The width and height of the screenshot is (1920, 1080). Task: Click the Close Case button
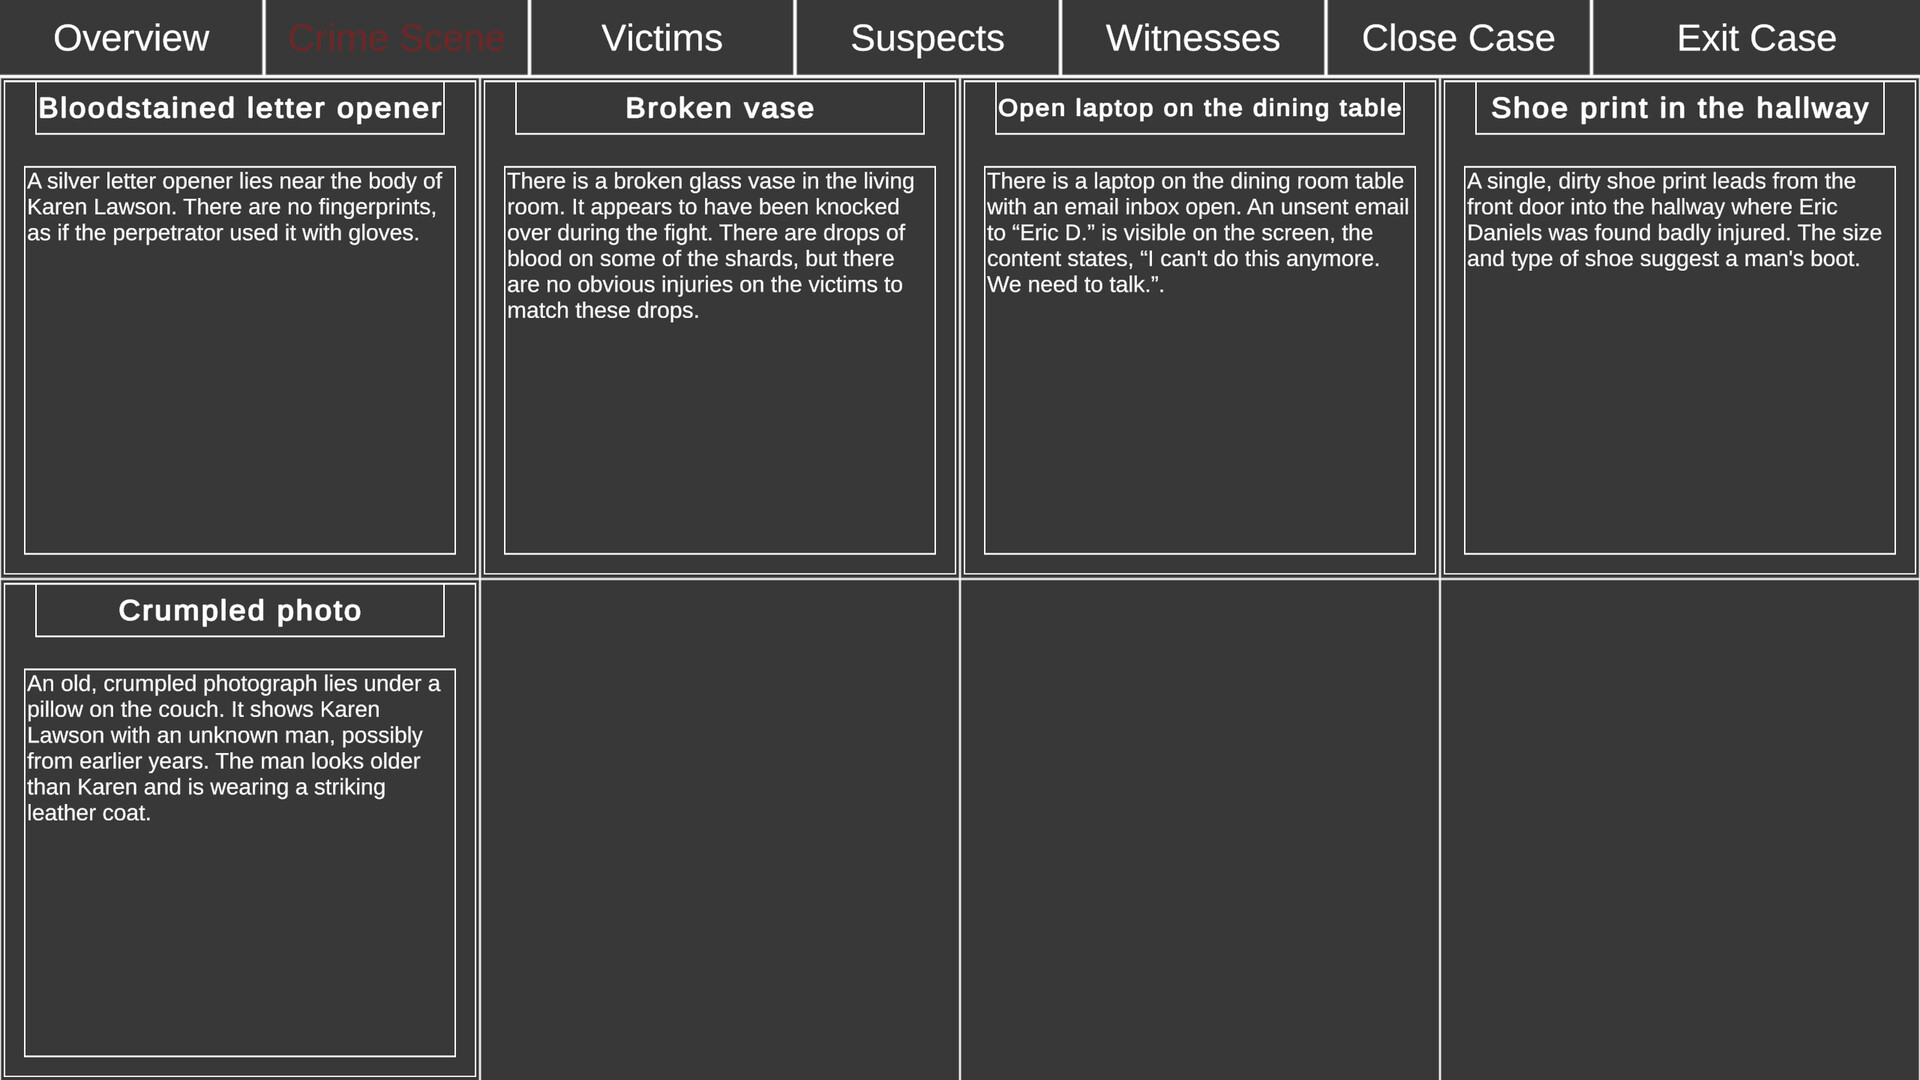pos(1457,38)
